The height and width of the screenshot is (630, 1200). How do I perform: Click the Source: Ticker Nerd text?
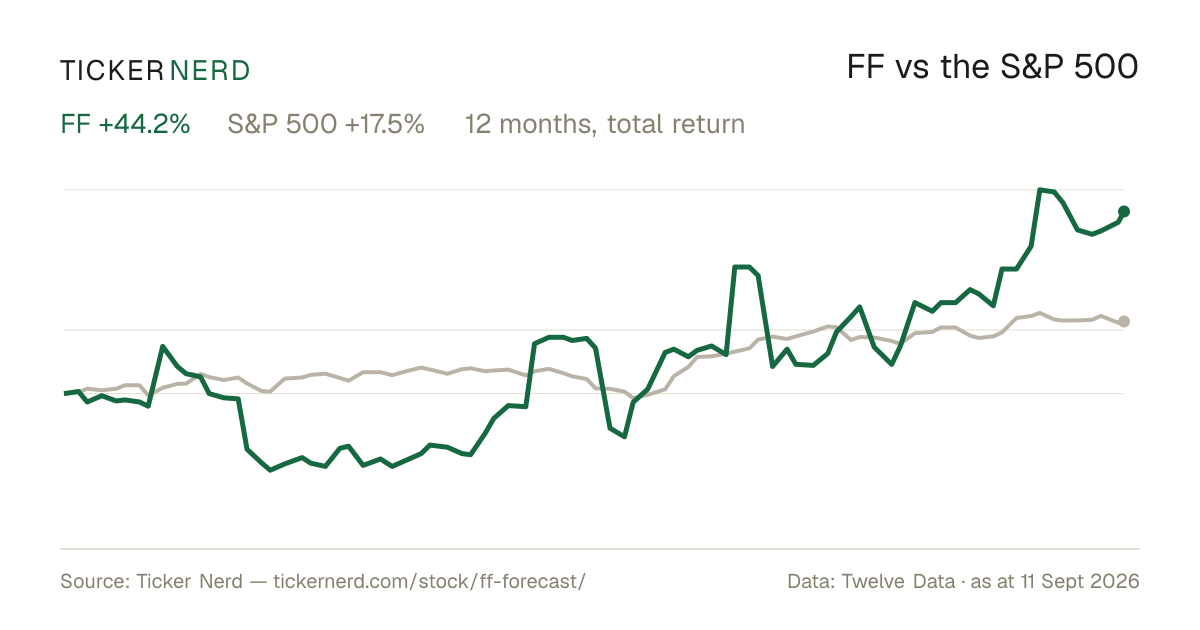click(151, 581)
